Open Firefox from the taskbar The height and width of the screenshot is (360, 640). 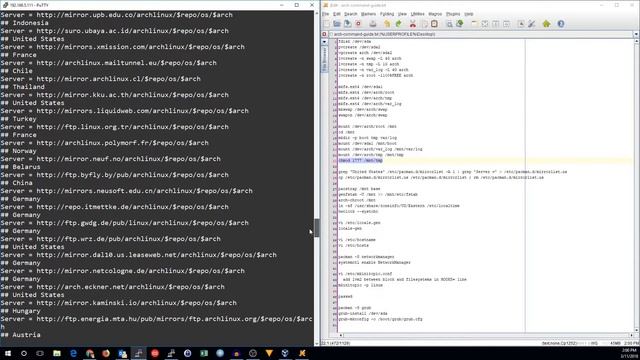(106, 353)
